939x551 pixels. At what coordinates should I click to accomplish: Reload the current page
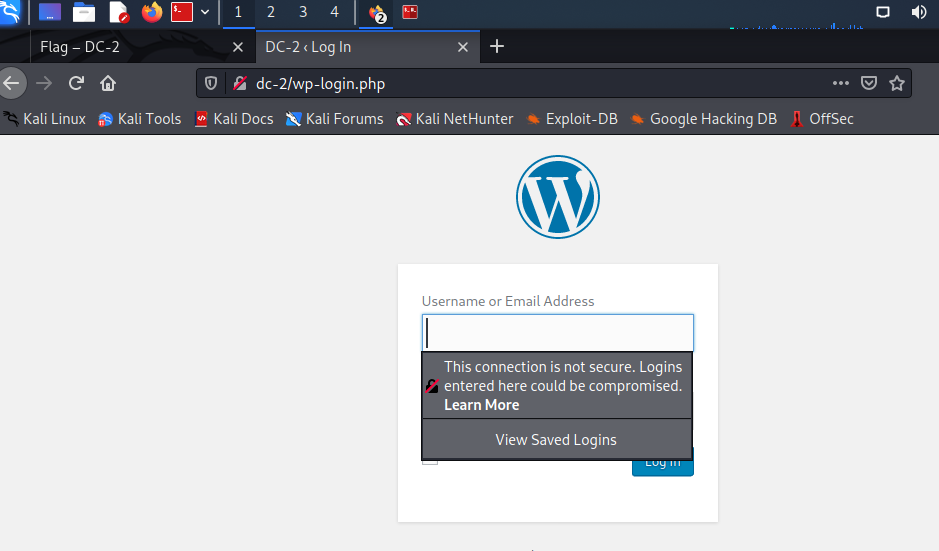pos(76,83)
